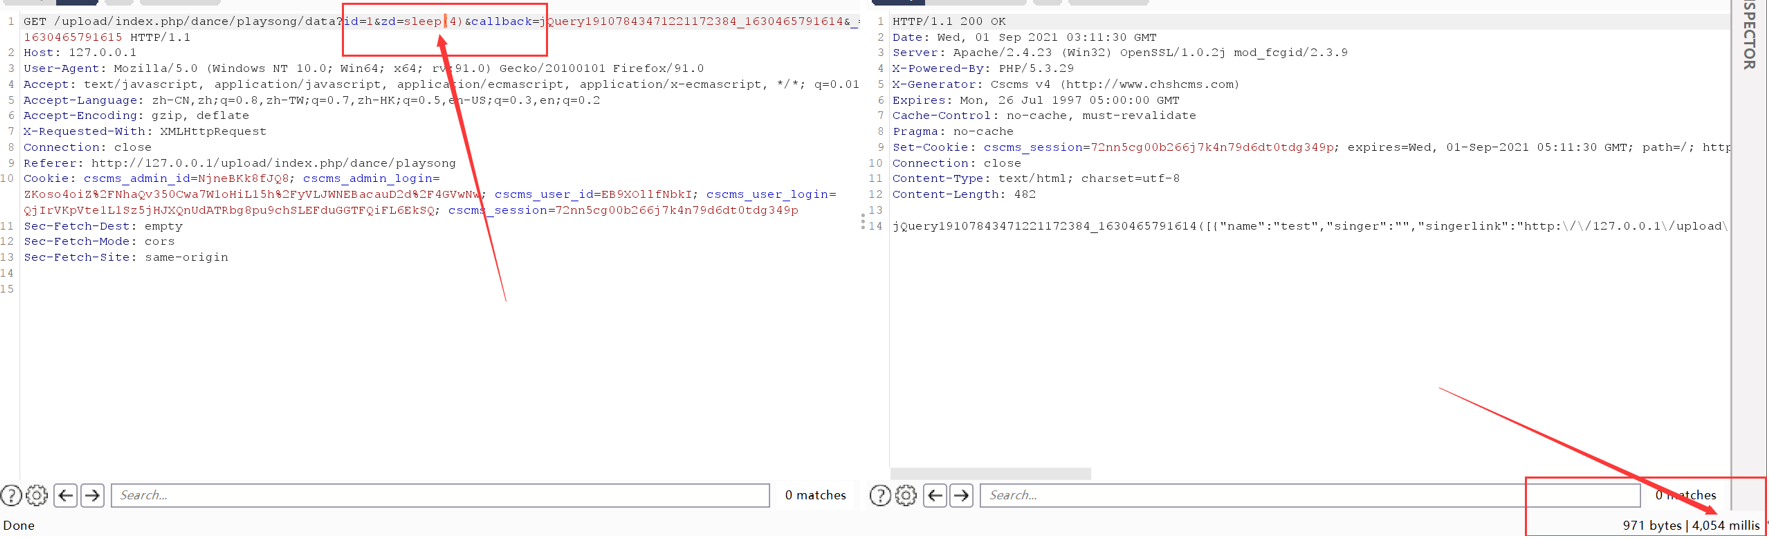Select 'X-Requested-With: XMLHttpRequest' line
Screen dimensions: 1769x539
click(x=145, y=131)
